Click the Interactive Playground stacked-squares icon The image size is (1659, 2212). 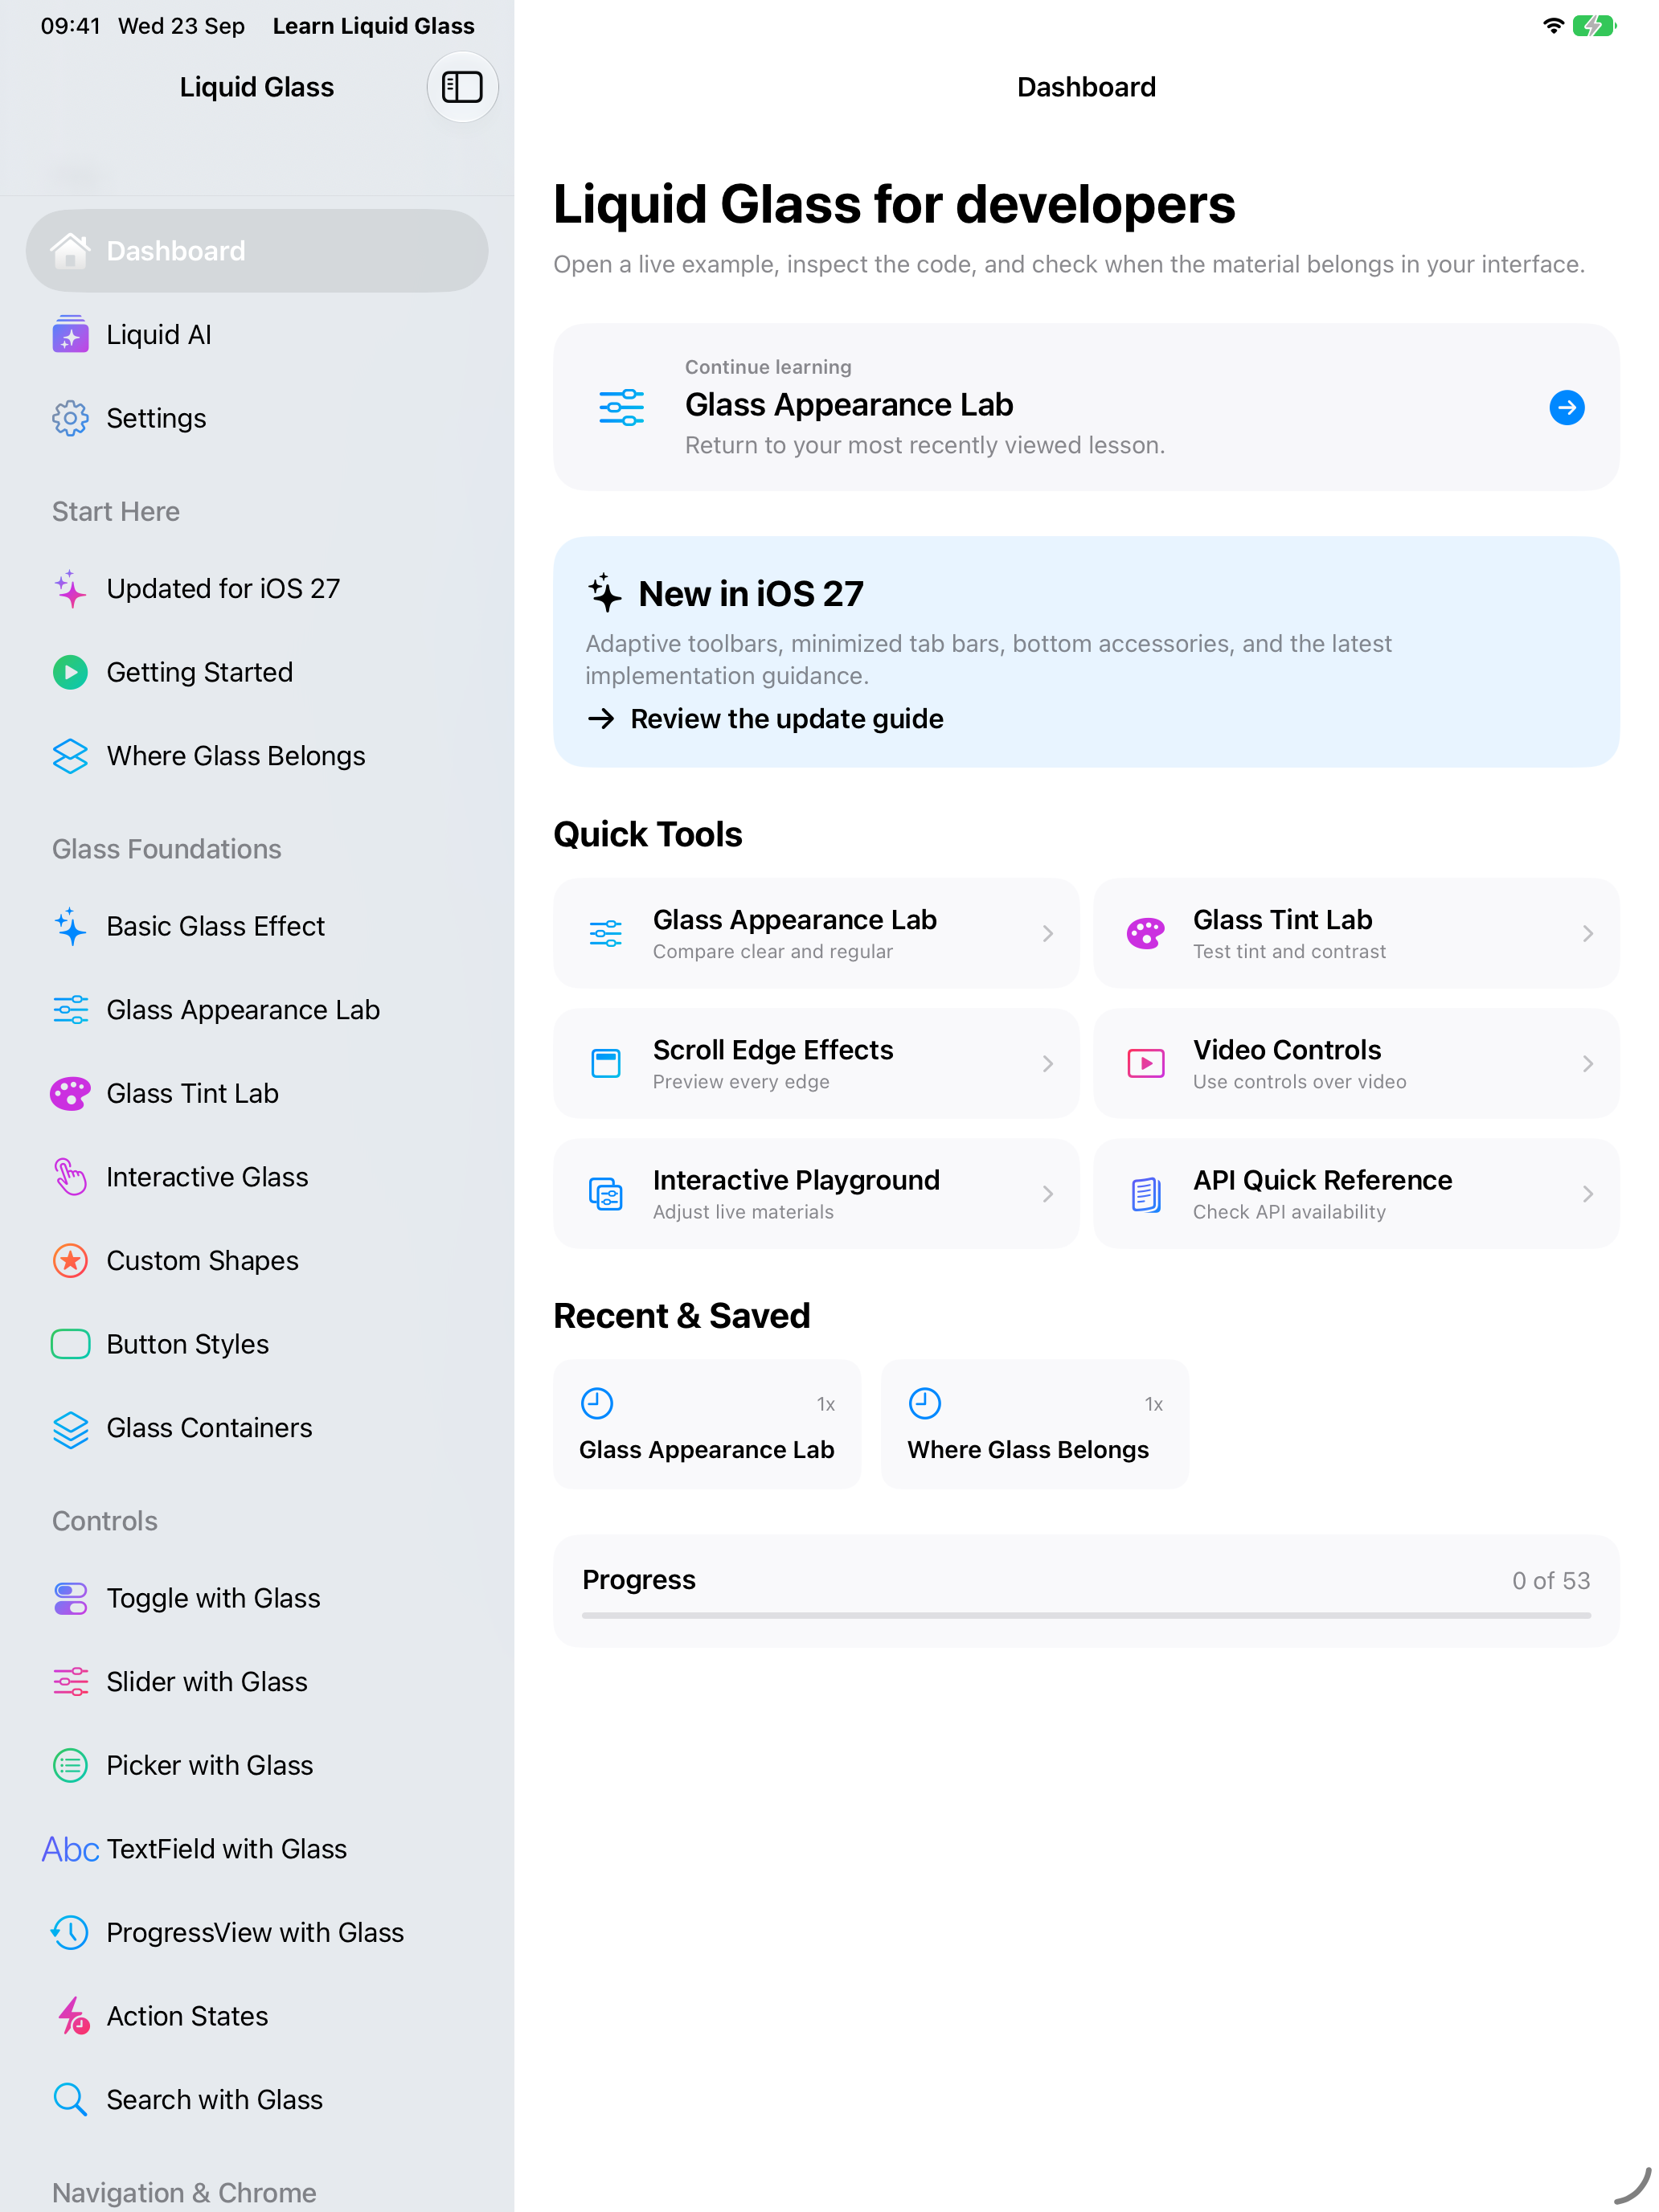click(x=606, y=1194)
